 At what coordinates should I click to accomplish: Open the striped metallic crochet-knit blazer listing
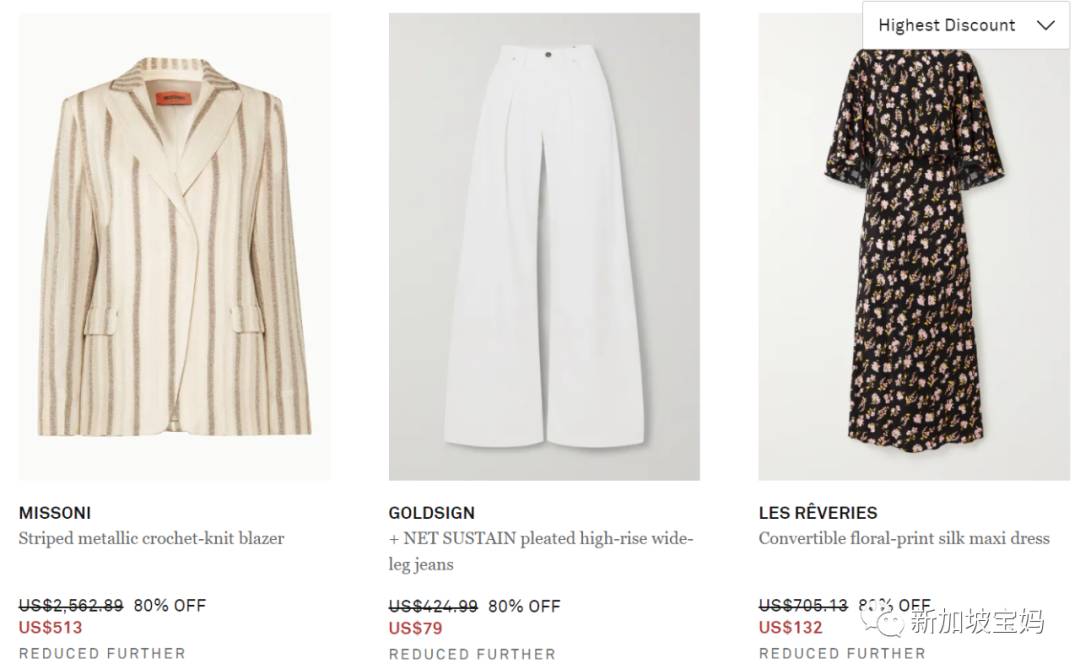[x=151, y=538]
